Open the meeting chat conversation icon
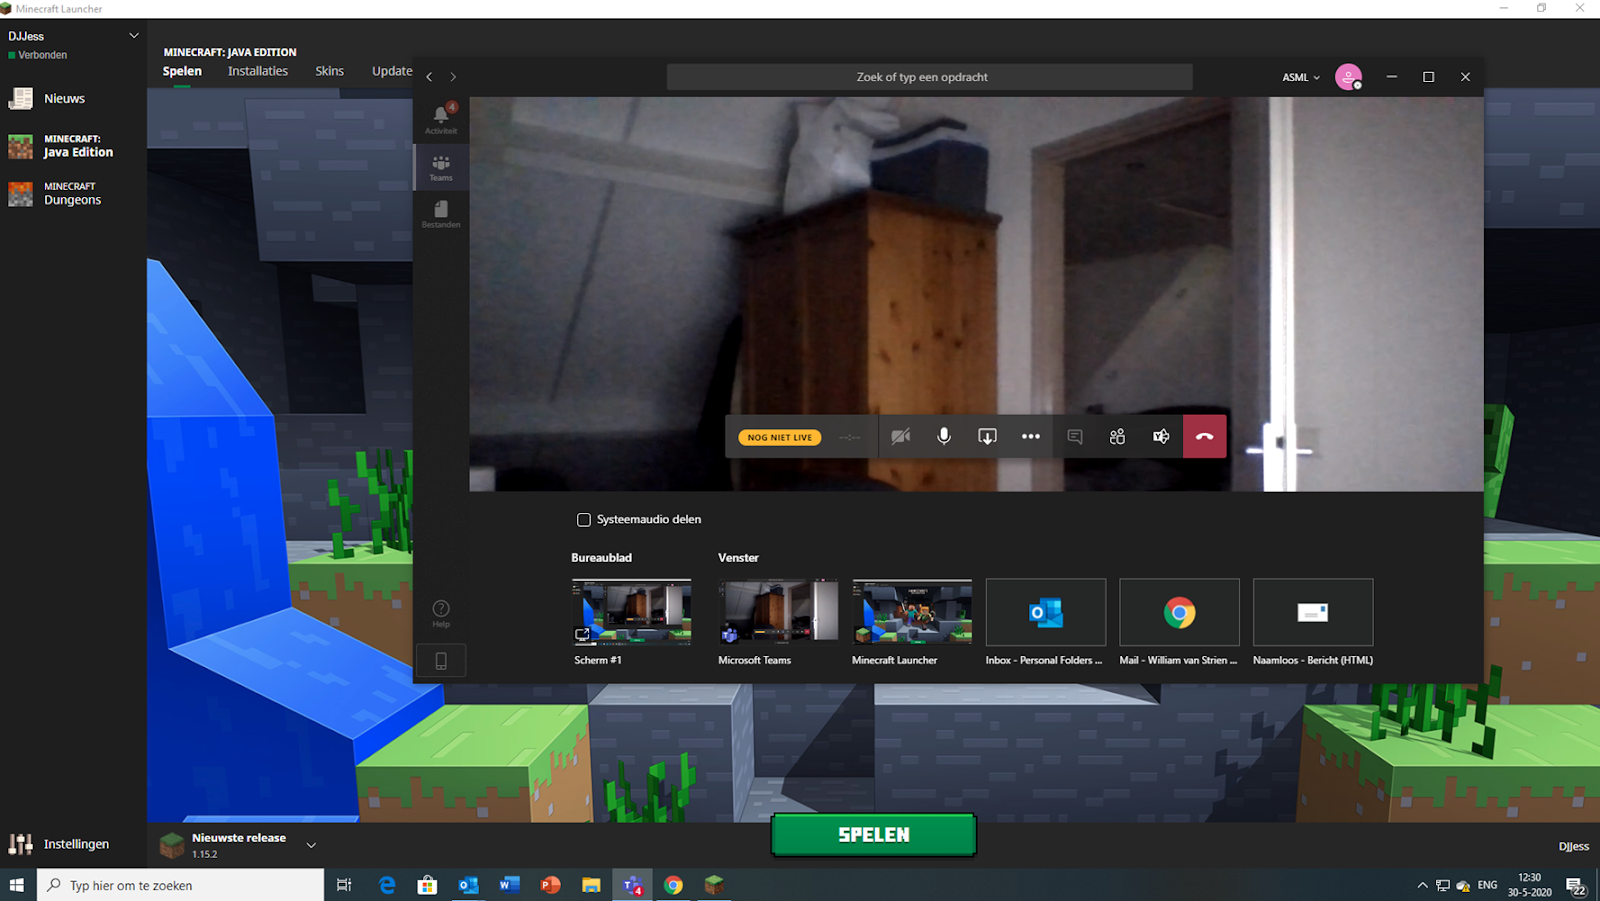This screenshot has height=901, width=1600. (1075, 437)
